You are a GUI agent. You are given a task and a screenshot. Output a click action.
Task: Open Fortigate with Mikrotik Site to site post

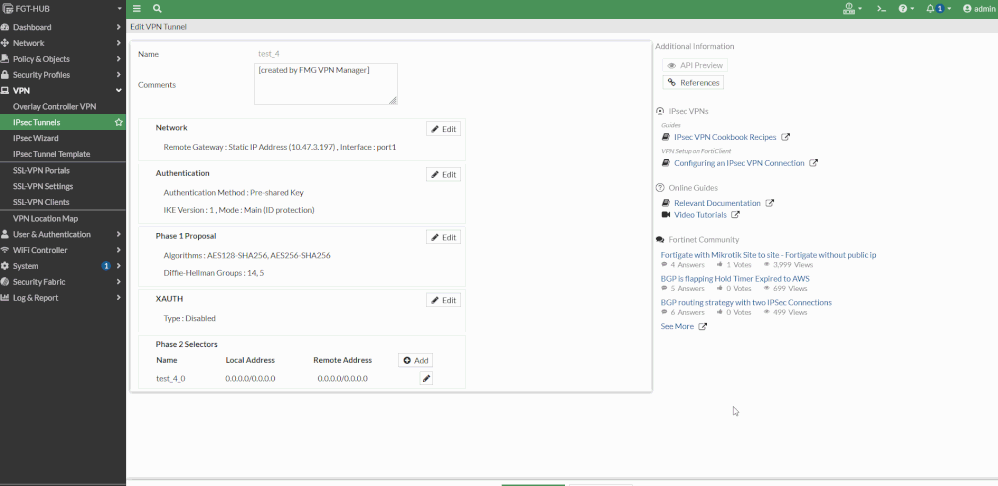tap(768, 255)
